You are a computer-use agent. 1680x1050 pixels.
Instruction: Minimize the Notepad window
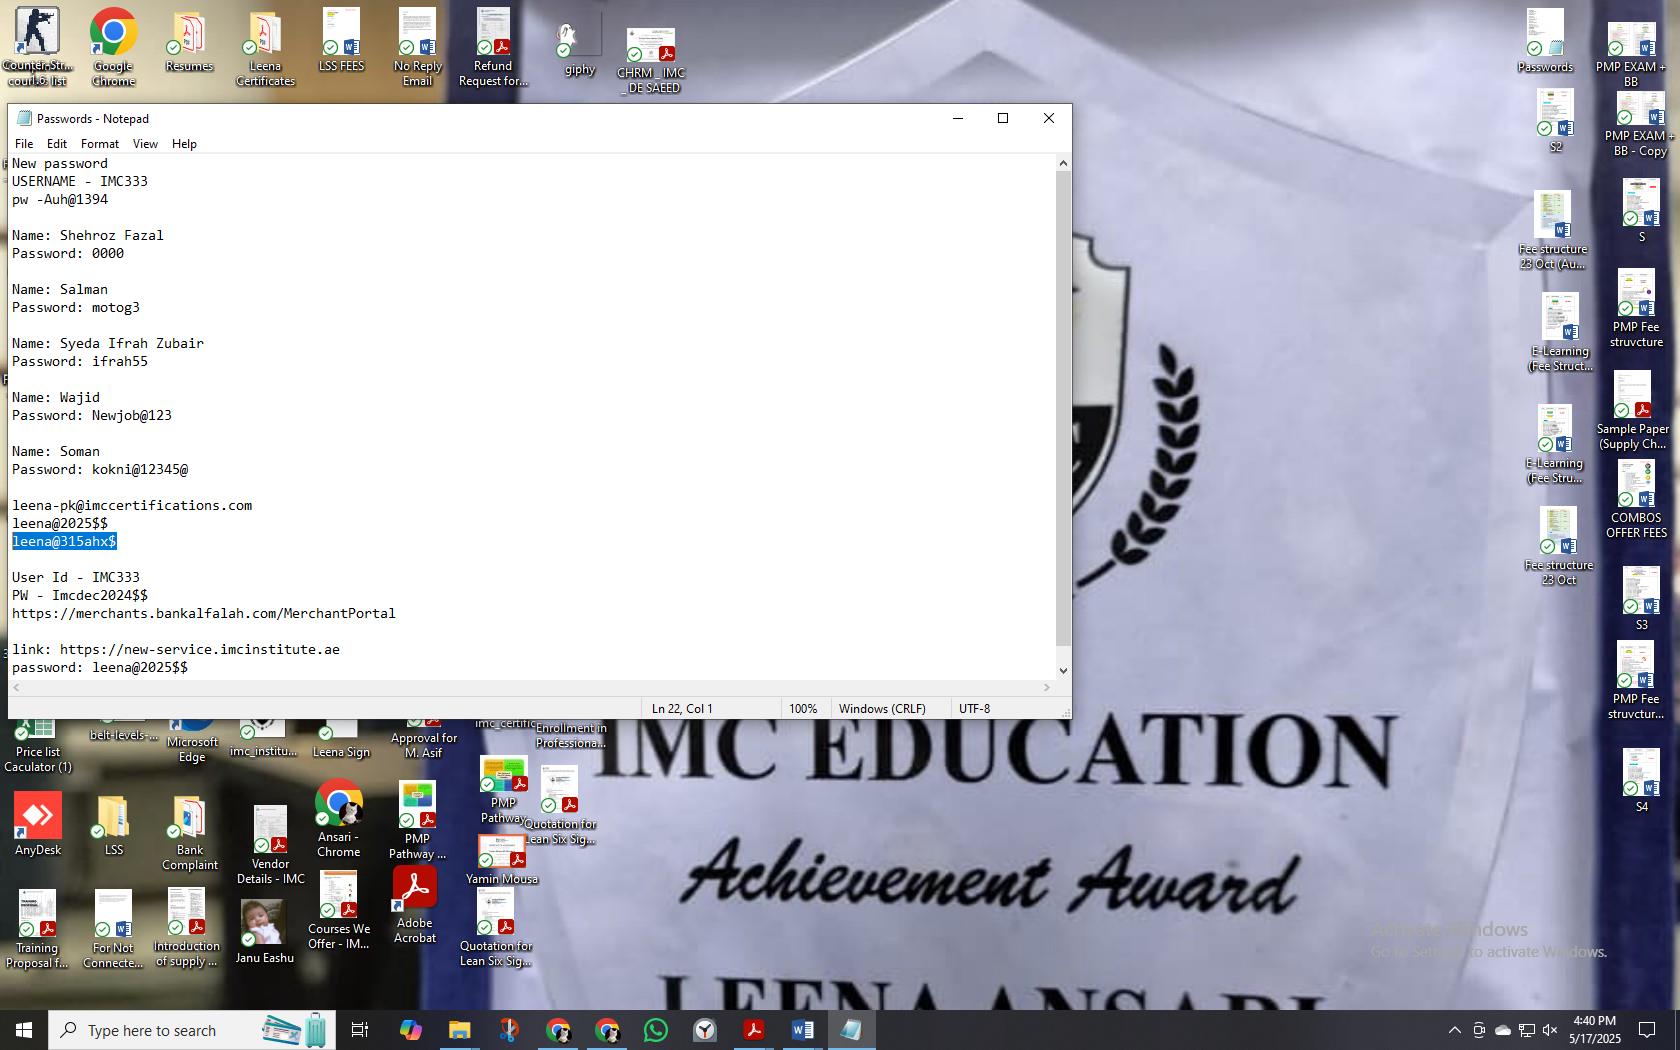(957, 118)
